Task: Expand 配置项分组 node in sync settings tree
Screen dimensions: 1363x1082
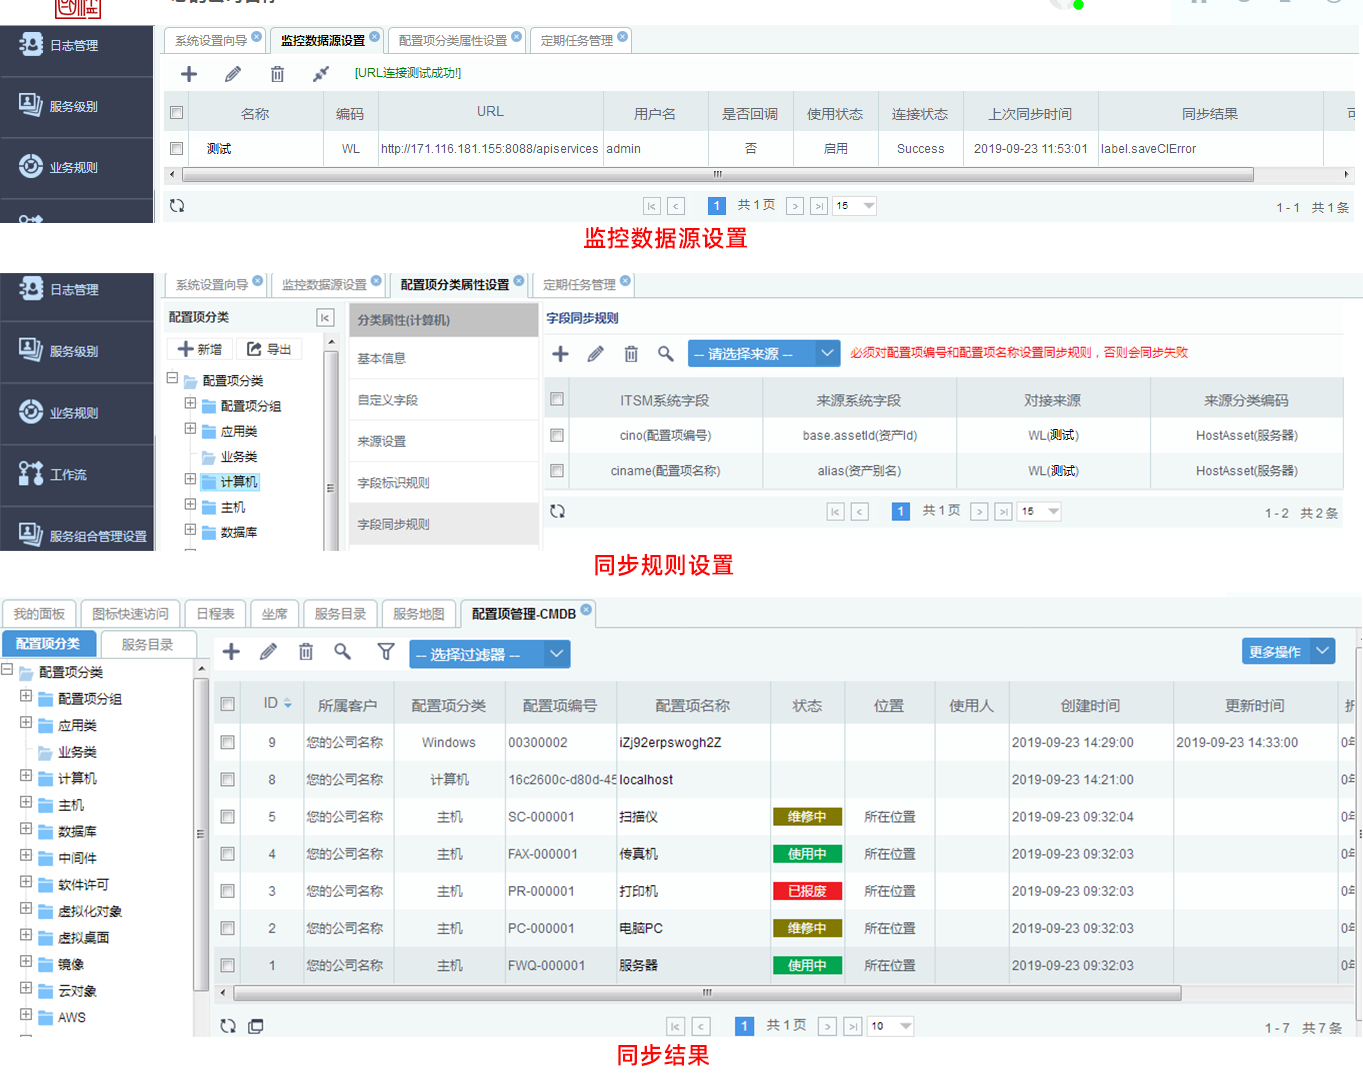Action: coord(190,404)
